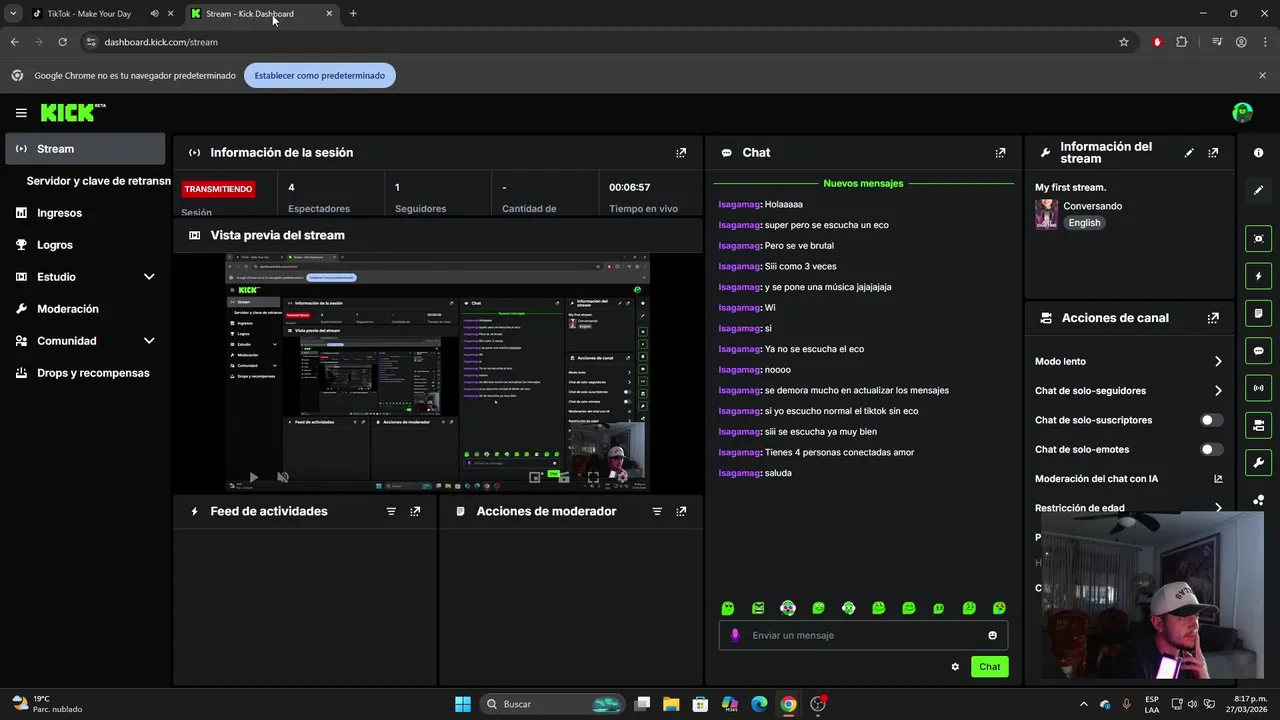The height and width of the screenshot is (720, 1280).
Task: Toggle the session info broadcast widget in right sidebar
Action: [x=1258, y=388]
